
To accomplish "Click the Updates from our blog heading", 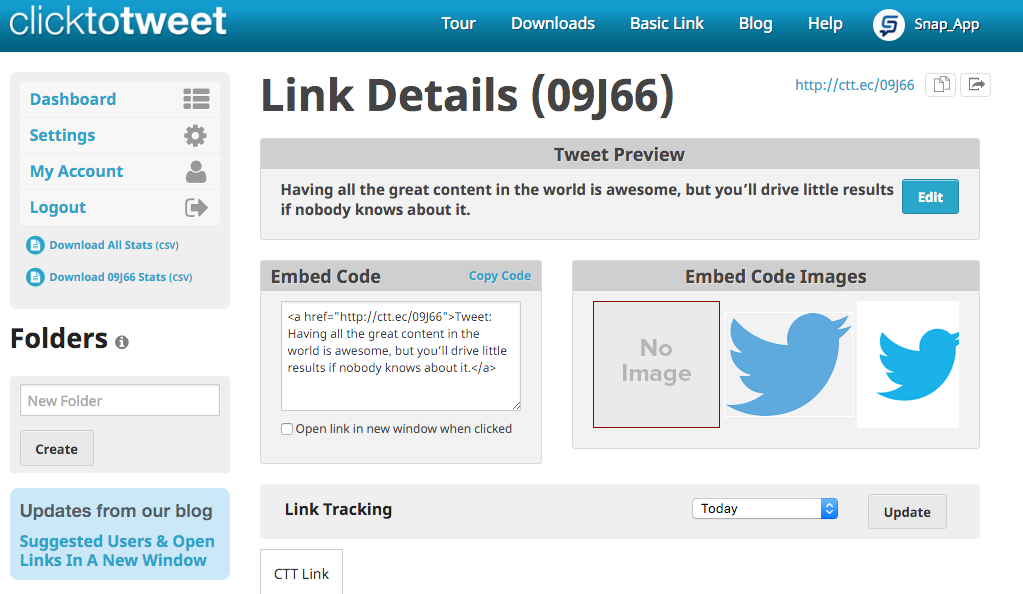I will point(116,510).
